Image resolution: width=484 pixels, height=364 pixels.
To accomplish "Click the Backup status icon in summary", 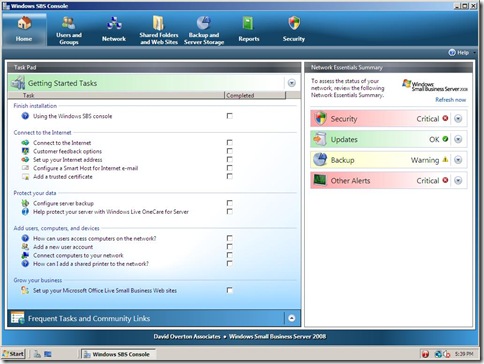I will pos(320,160).
